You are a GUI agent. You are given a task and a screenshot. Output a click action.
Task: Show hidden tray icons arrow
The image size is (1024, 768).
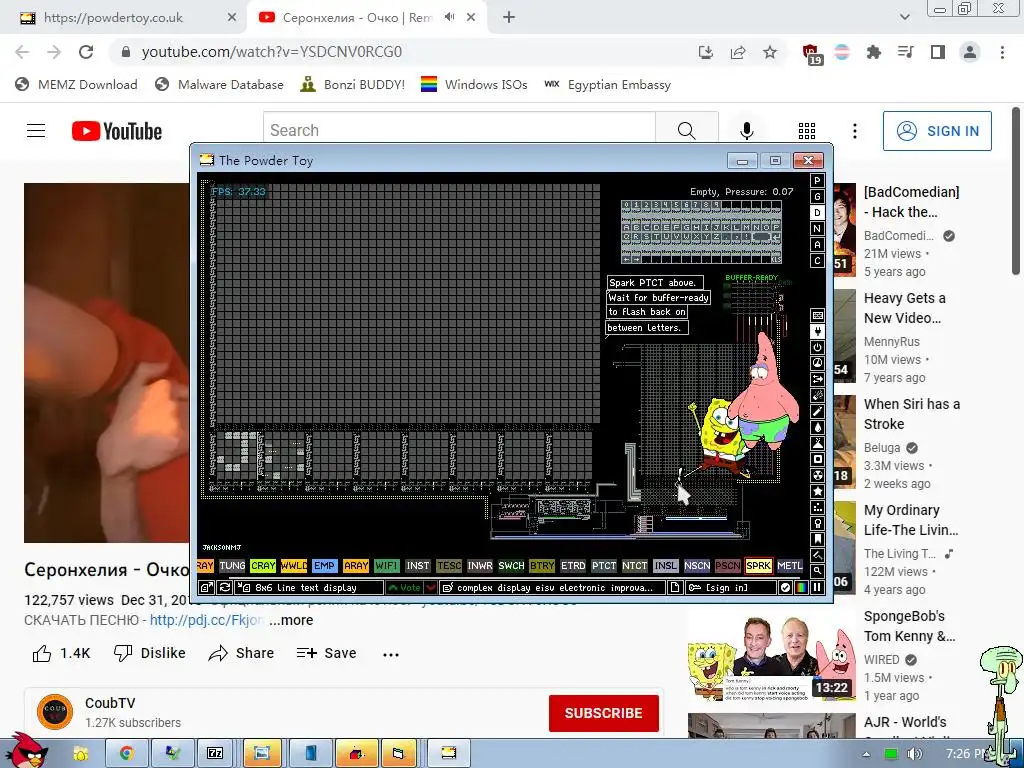(x=866, y=754)
